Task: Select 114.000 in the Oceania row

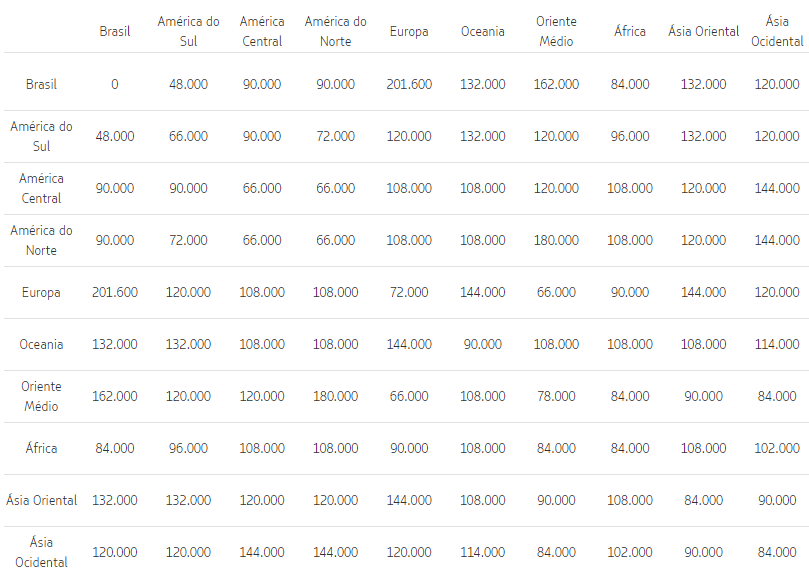Action: click(x=776, y=344)
